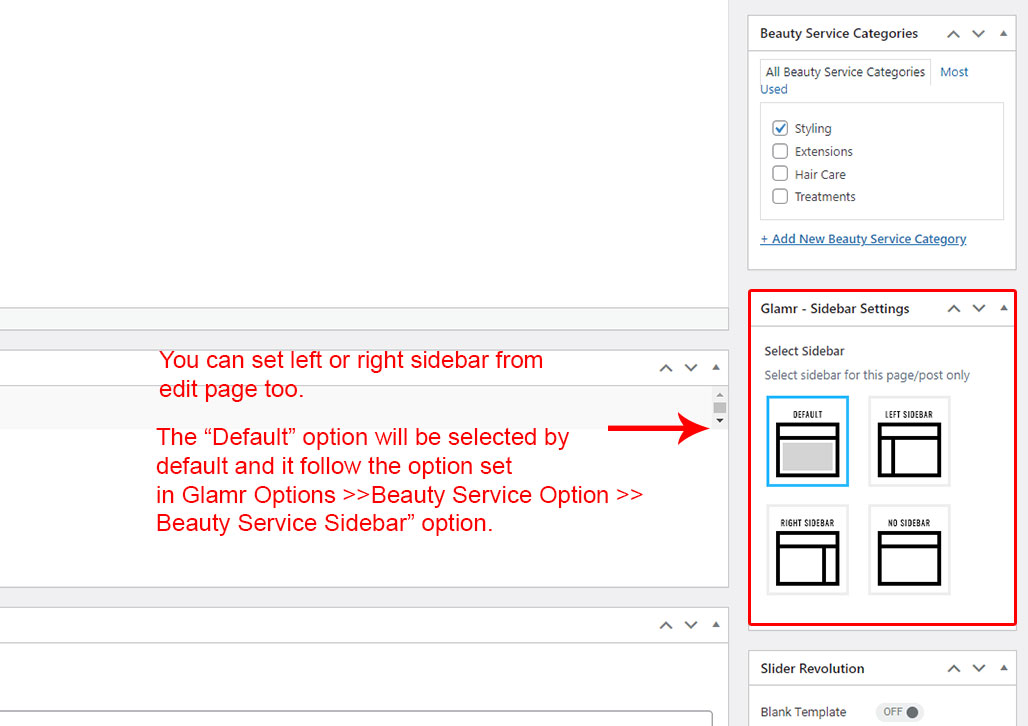The image size is (1028, 726).
Task: Click the Beauty Service Categories panel title
Action: click(x=839, y=33)
